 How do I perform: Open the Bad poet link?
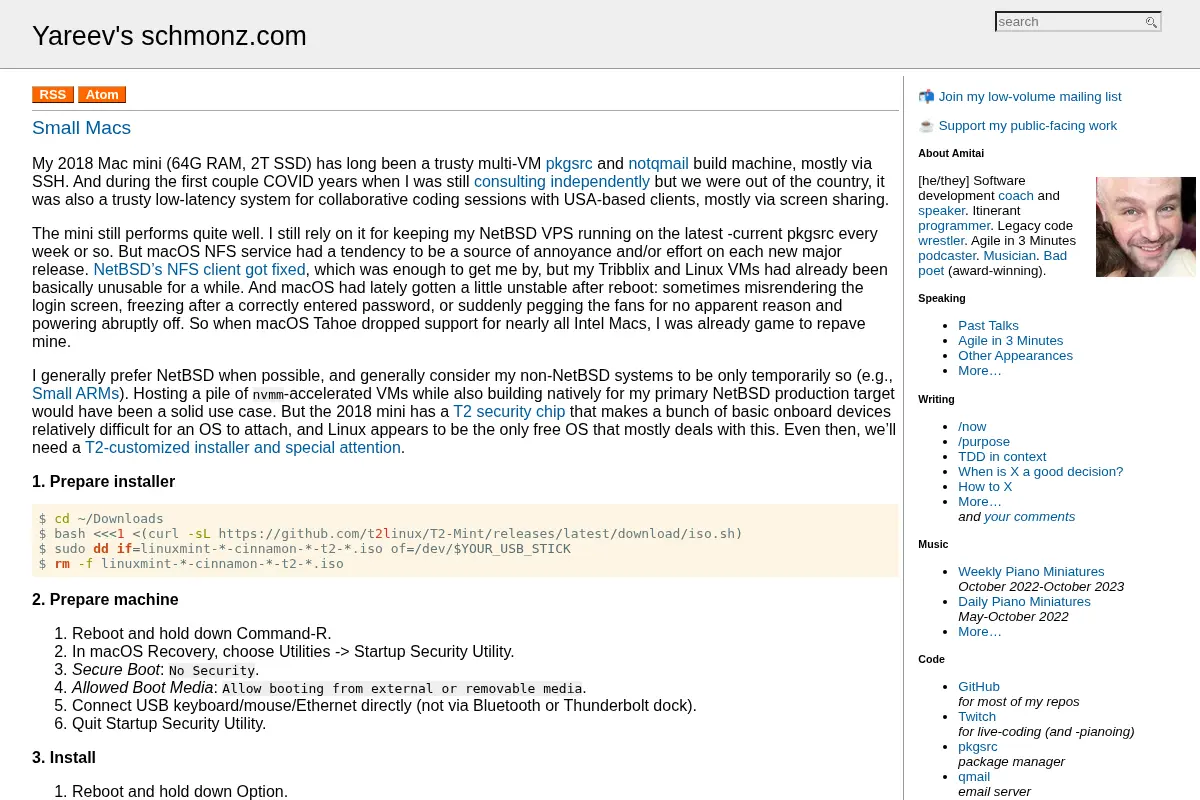click(x=992, y=263)
